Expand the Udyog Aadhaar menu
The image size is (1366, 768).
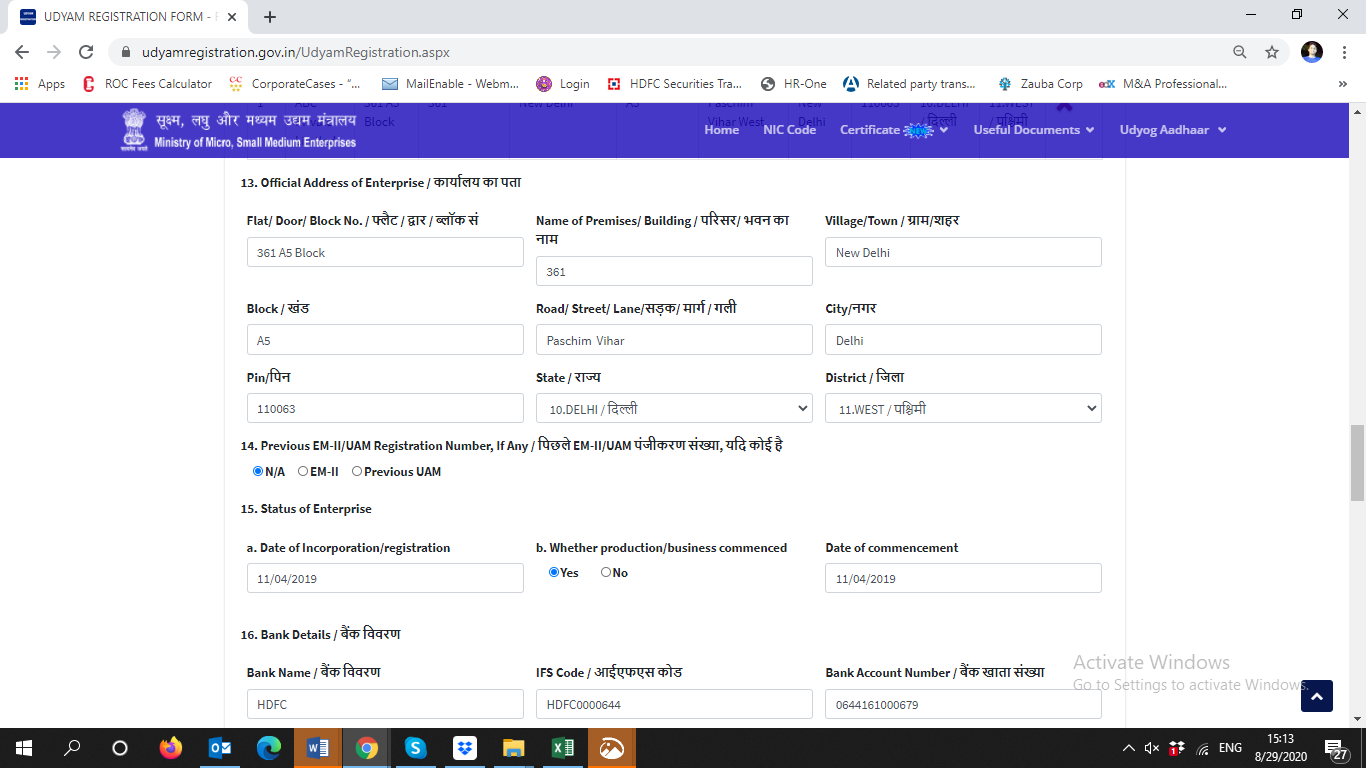(x=1172, y=130)
